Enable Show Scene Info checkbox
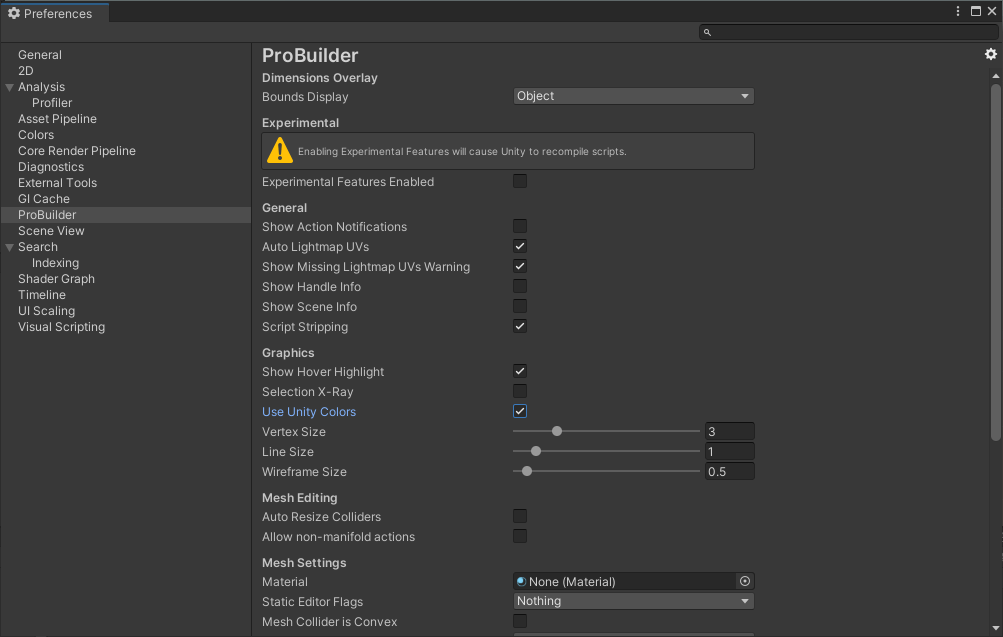The image size is (1003, 637). [x=520, y=306]
